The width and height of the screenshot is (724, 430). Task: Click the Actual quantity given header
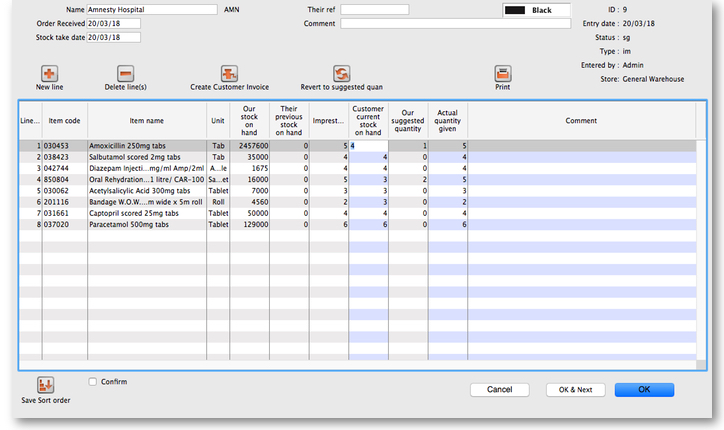[448, 121]
